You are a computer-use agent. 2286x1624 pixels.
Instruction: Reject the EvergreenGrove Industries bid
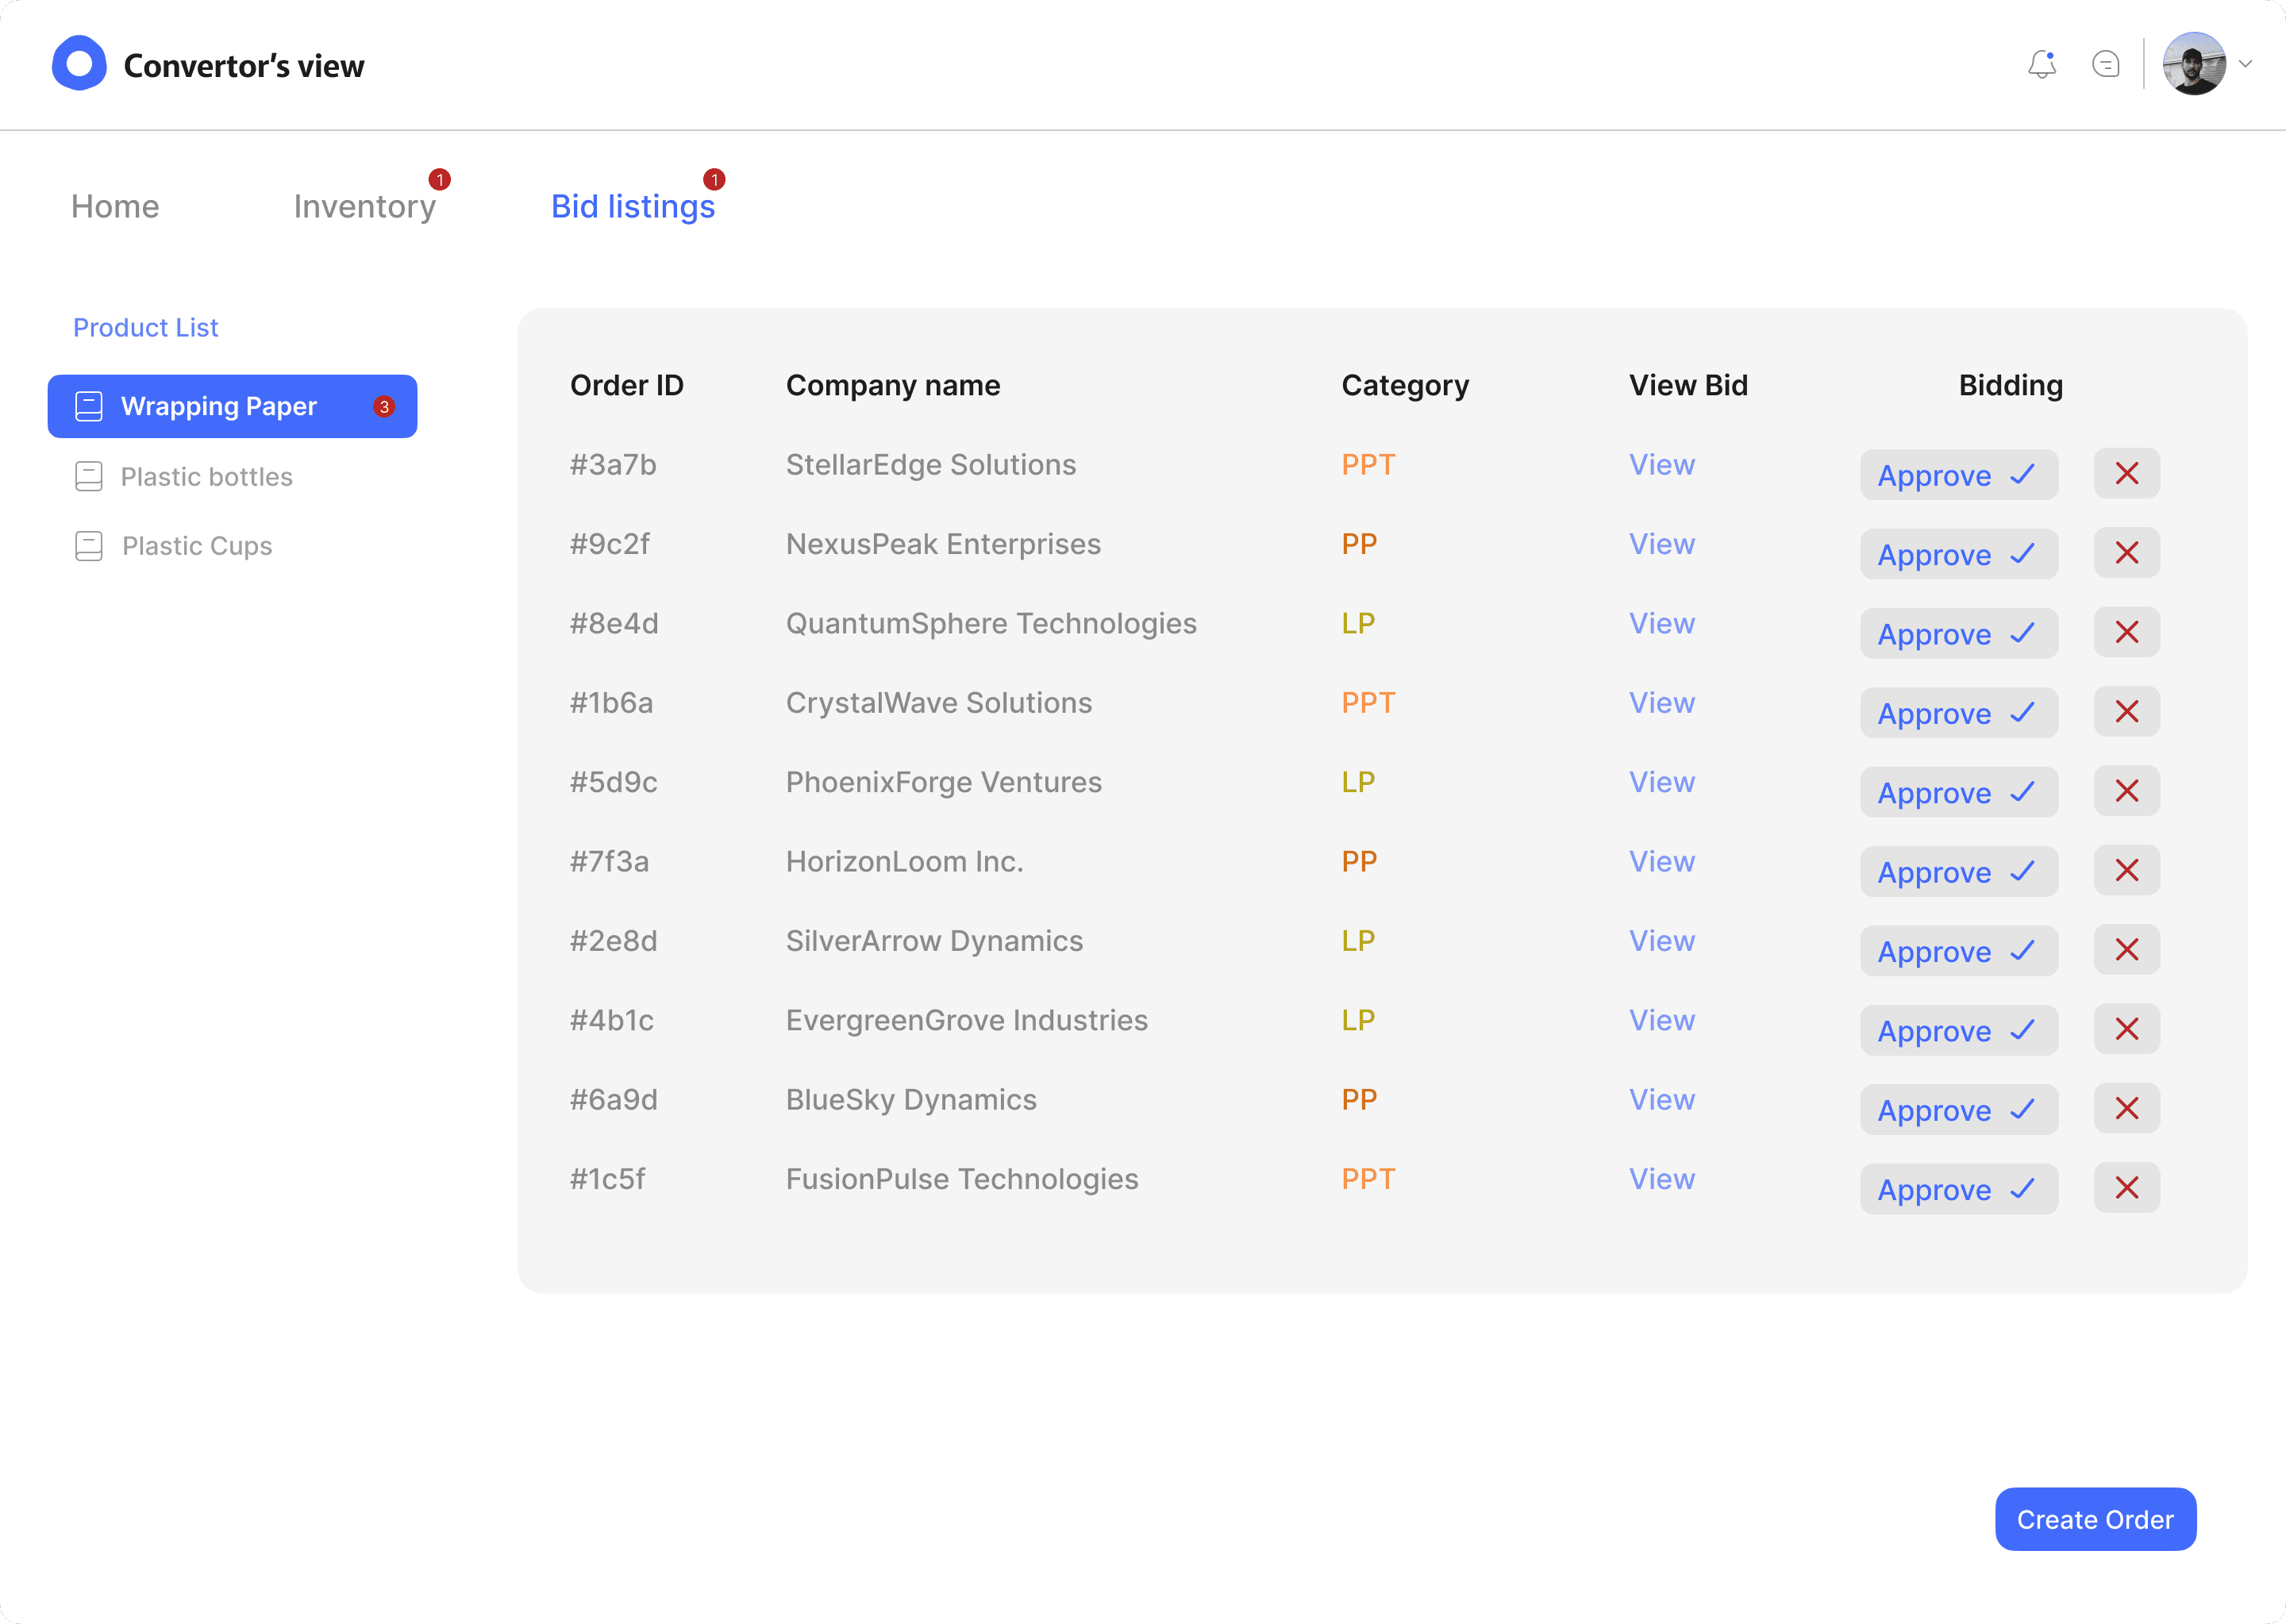click(x=2126, y=1030)
